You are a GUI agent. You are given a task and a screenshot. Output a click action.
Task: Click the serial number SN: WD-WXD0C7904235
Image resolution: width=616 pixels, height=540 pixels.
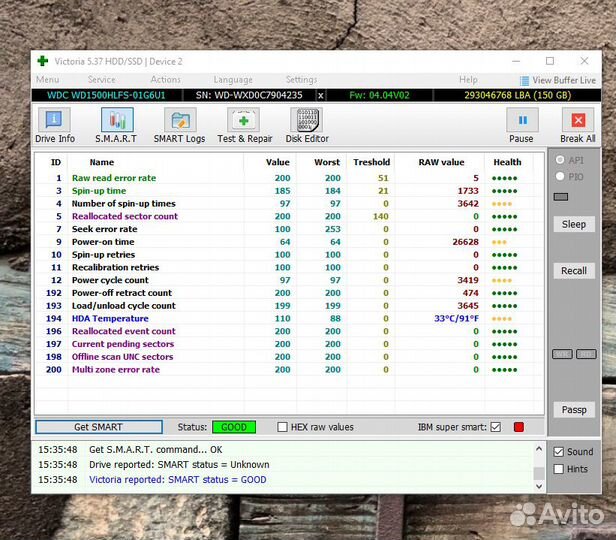point(249,95)
